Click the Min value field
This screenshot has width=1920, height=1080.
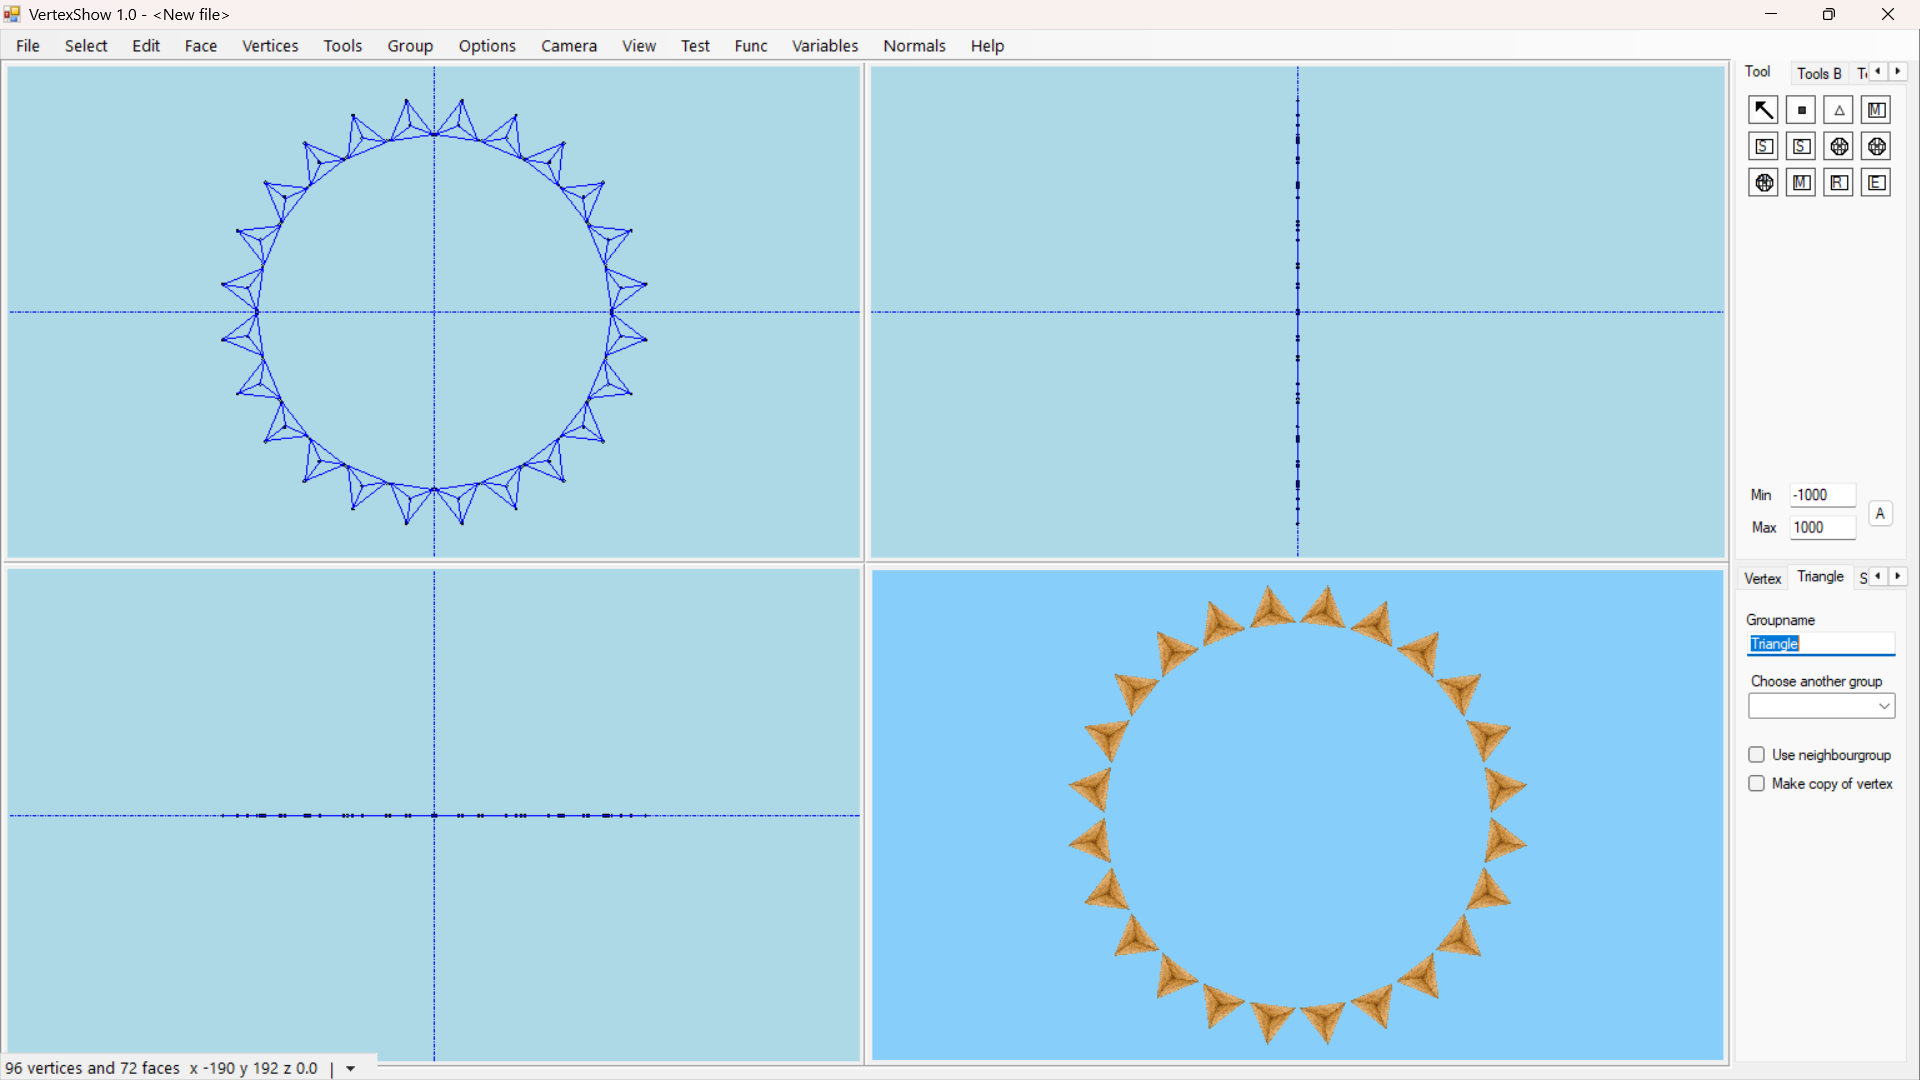[1822, 495]
